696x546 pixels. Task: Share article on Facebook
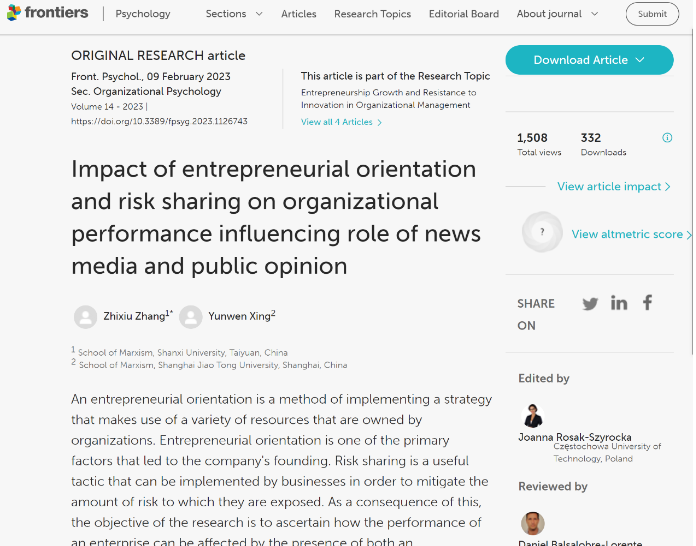pos(647,303)
